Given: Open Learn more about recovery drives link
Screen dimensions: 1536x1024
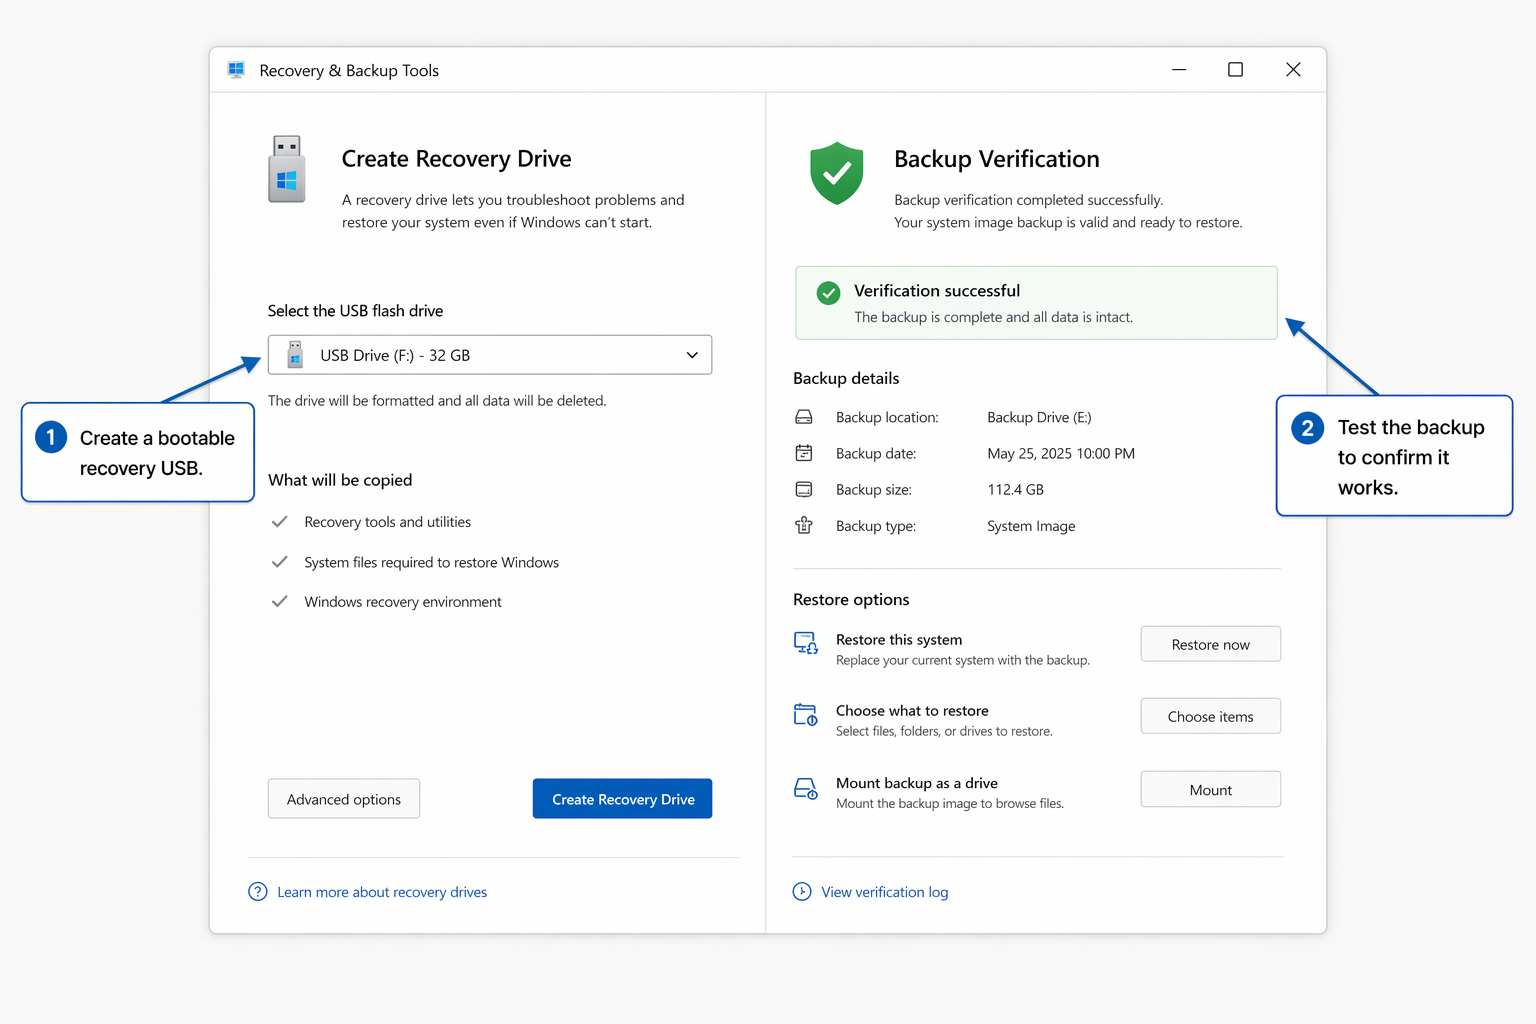Looking at the screenshot, I should coord(382,892).
